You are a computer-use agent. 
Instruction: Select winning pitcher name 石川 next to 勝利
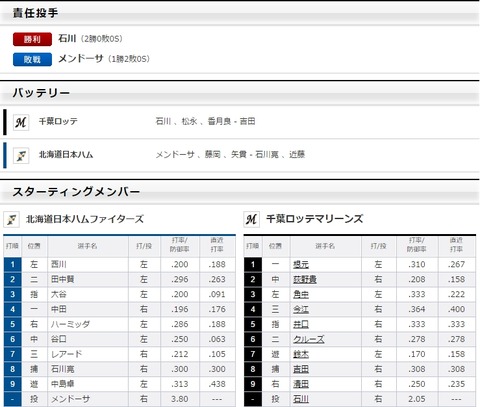67,38
